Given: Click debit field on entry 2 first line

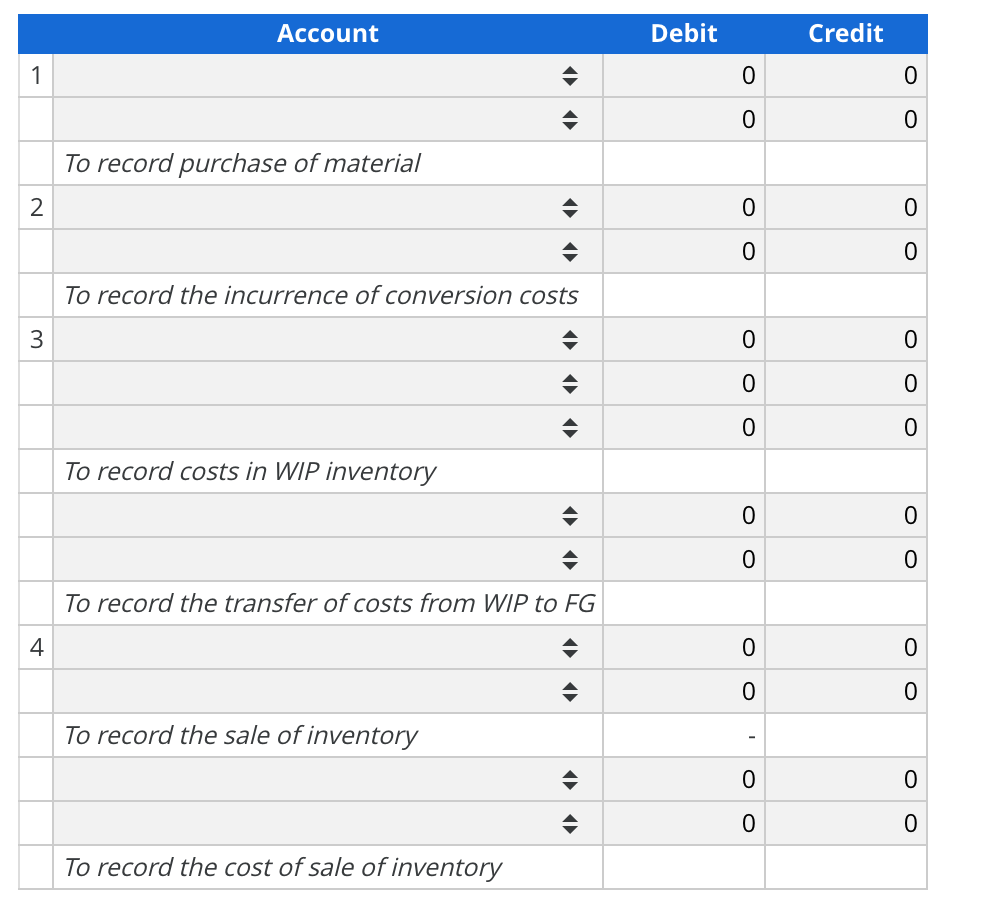Looking at the screenshot, I should pyautogui.click(x=684, y=208).
